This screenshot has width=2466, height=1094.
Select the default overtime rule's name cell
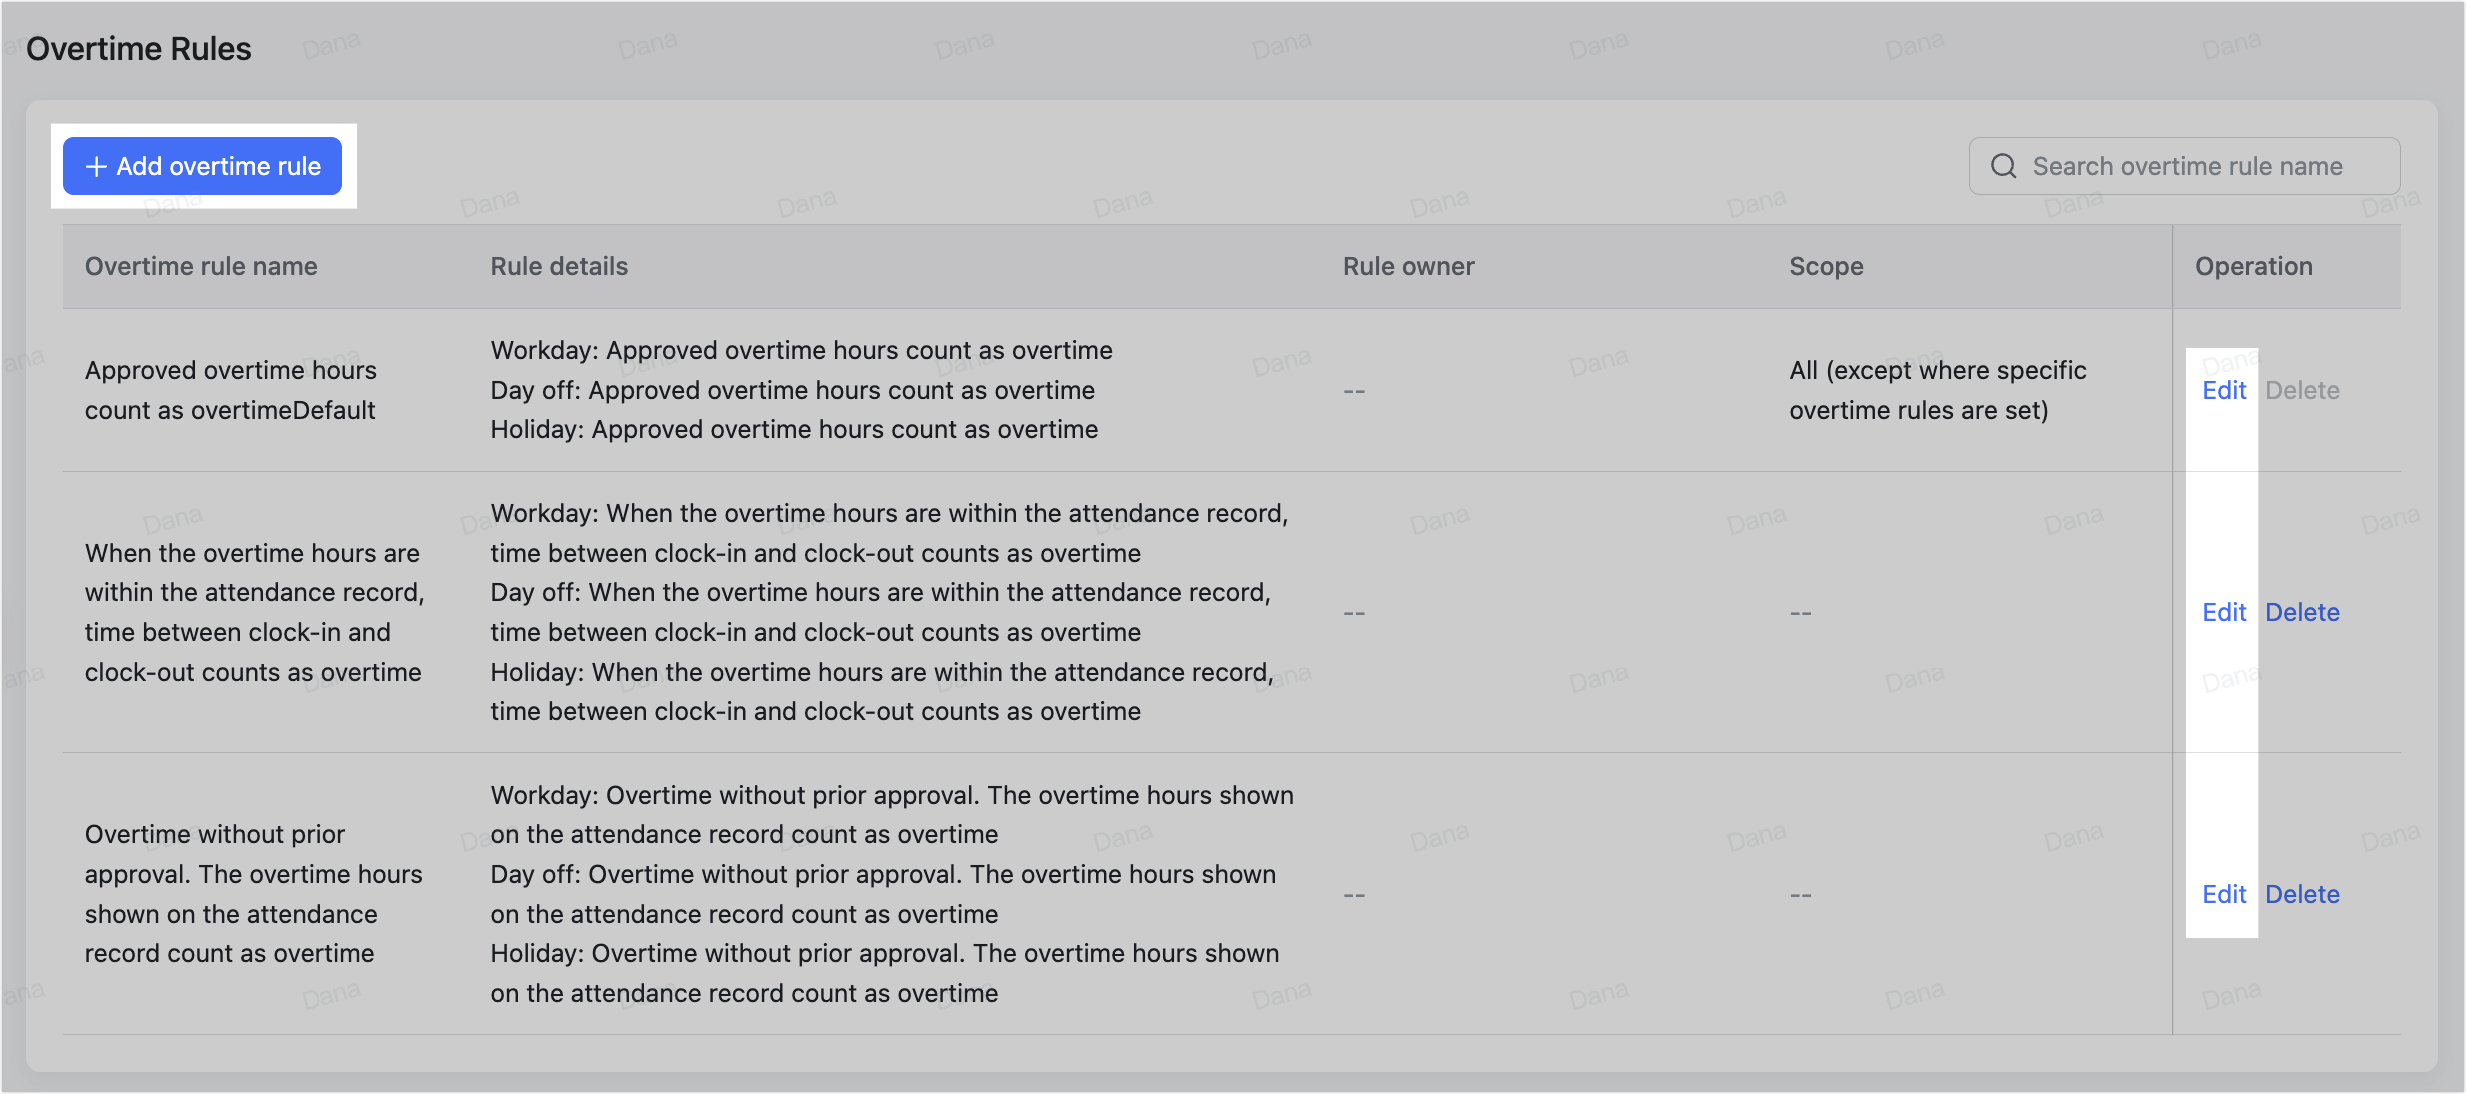pos(231,390)
